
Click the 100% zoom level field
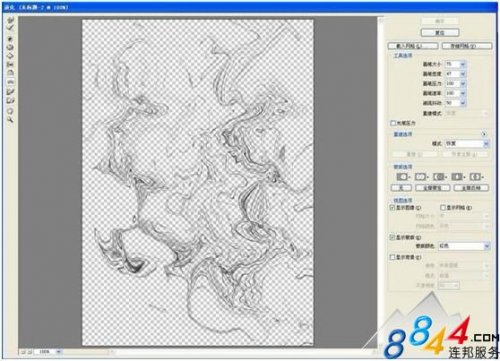(x=44, y=351)
